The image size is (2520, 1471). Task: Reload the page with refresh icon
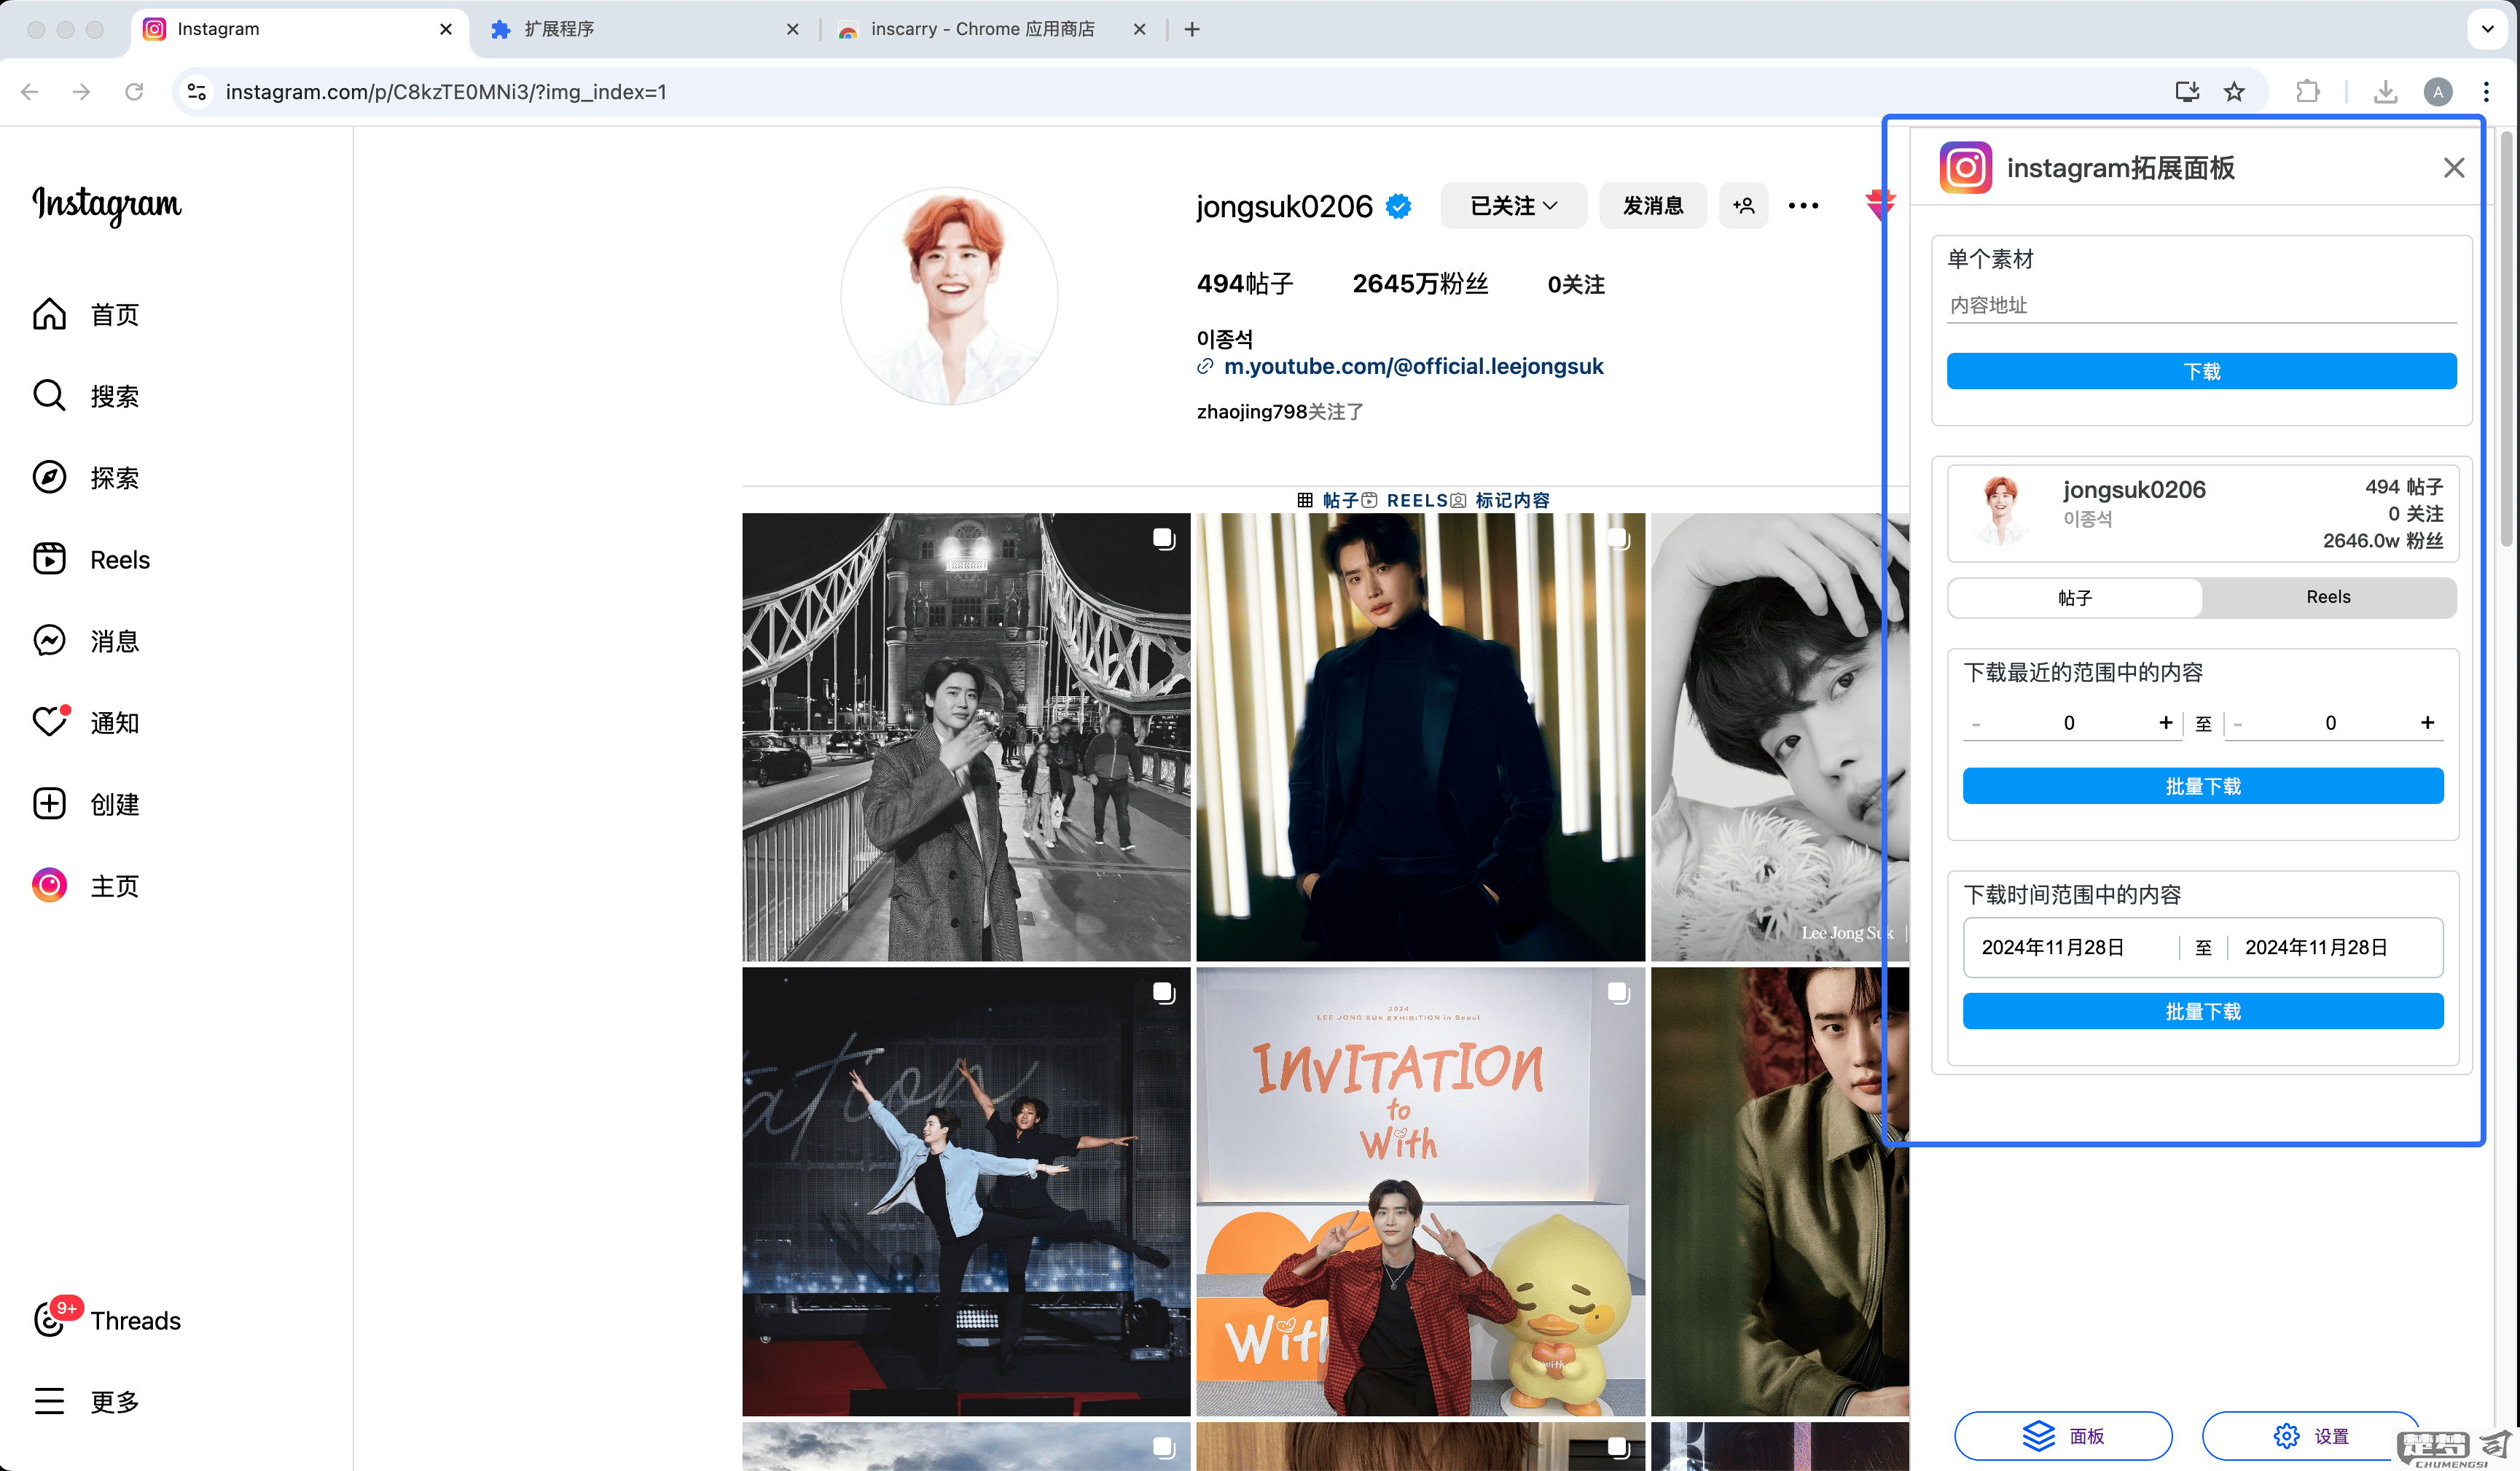(134, 92)
